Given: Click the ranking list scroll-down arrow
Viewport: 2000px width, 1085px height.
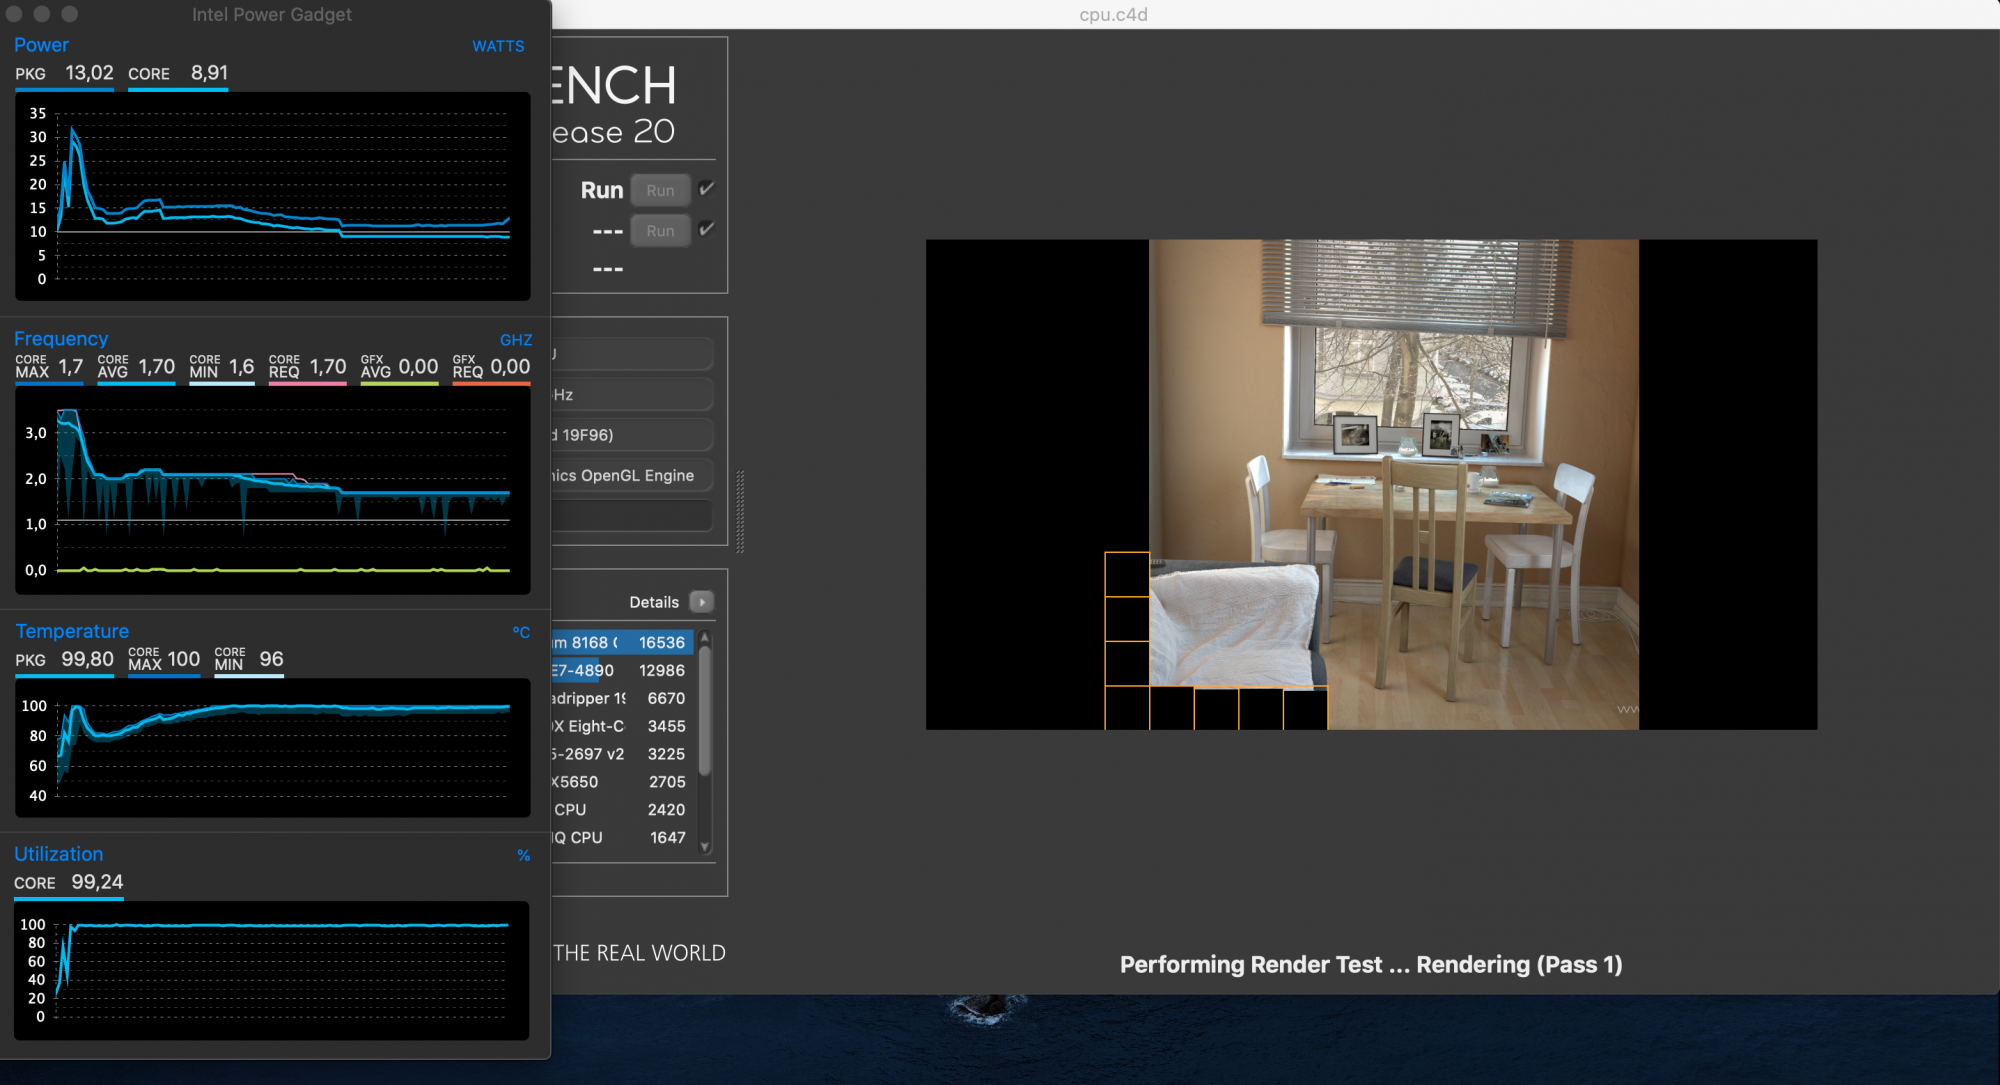Looking at the screenshot, I should click(705, 847).
